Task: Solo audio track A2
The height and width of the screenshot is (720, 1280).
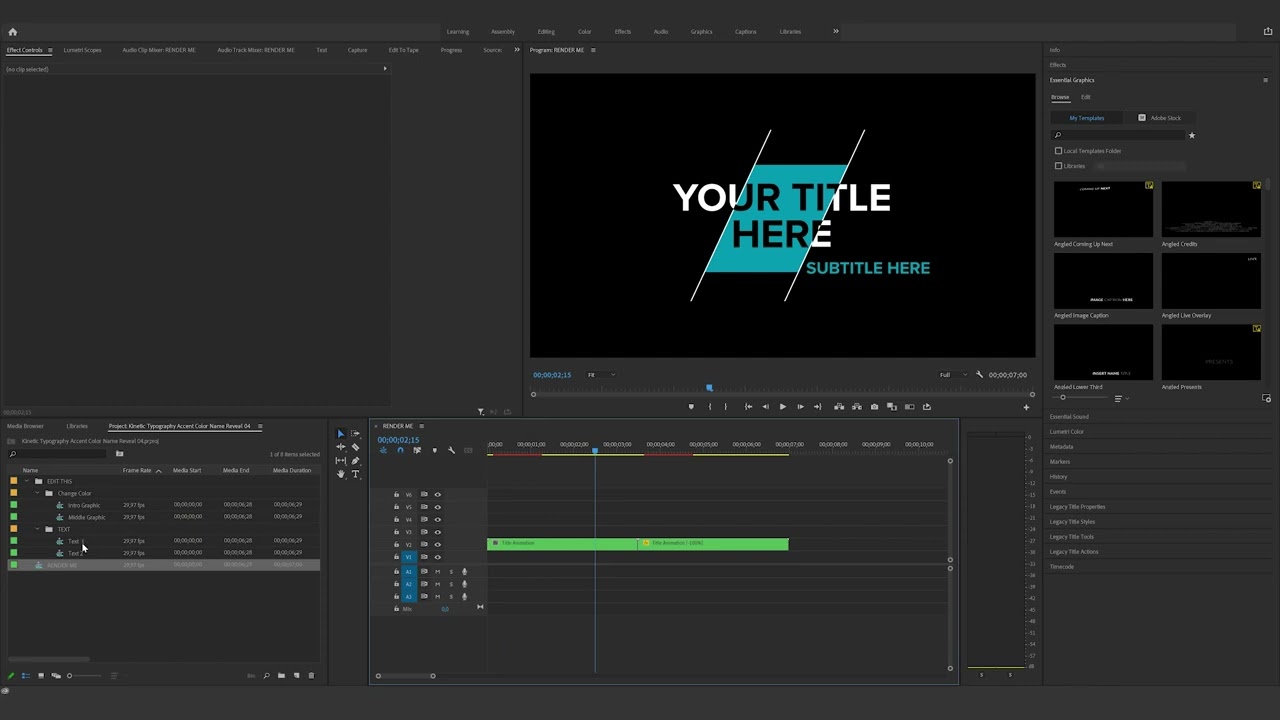Action: (x=451, y=584)
